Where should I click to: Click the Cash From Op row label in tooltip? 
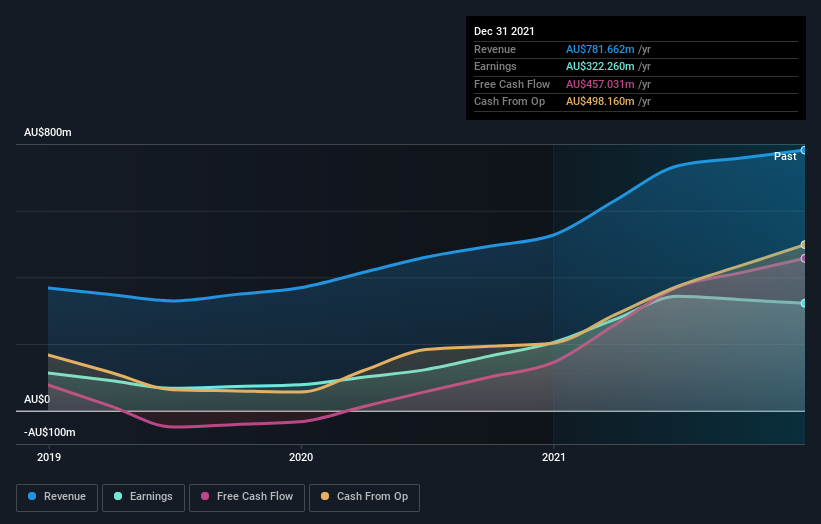coord(509,102)
